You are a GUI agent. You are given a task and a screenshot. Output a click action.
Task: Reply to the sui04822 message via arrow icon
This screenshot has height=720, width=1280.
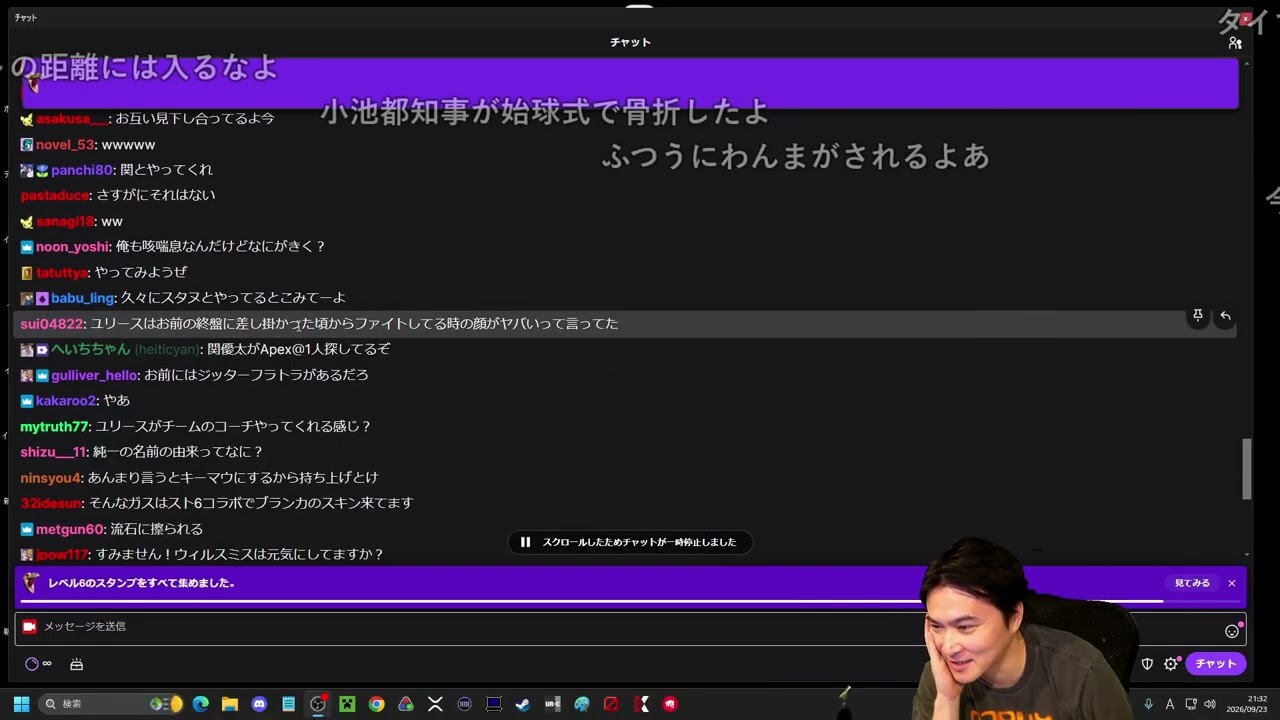[1225, 316]
